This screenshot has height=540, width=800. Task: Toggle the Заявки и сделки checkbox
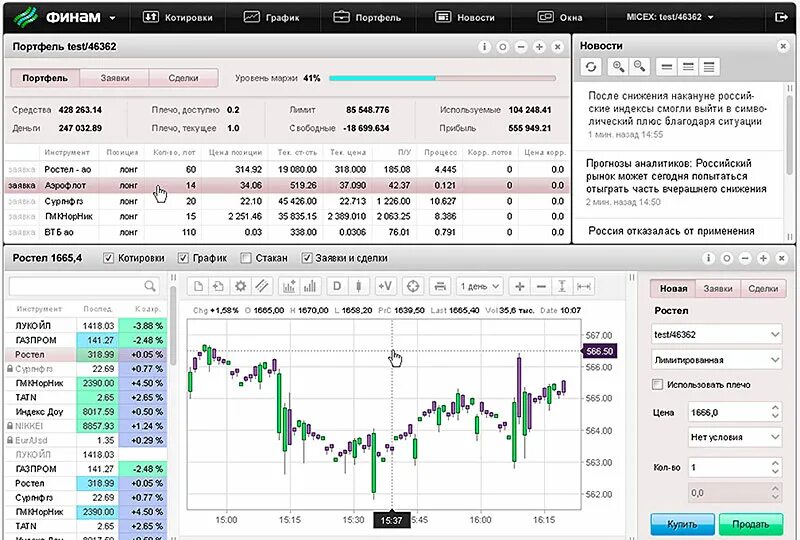point(306,258)
